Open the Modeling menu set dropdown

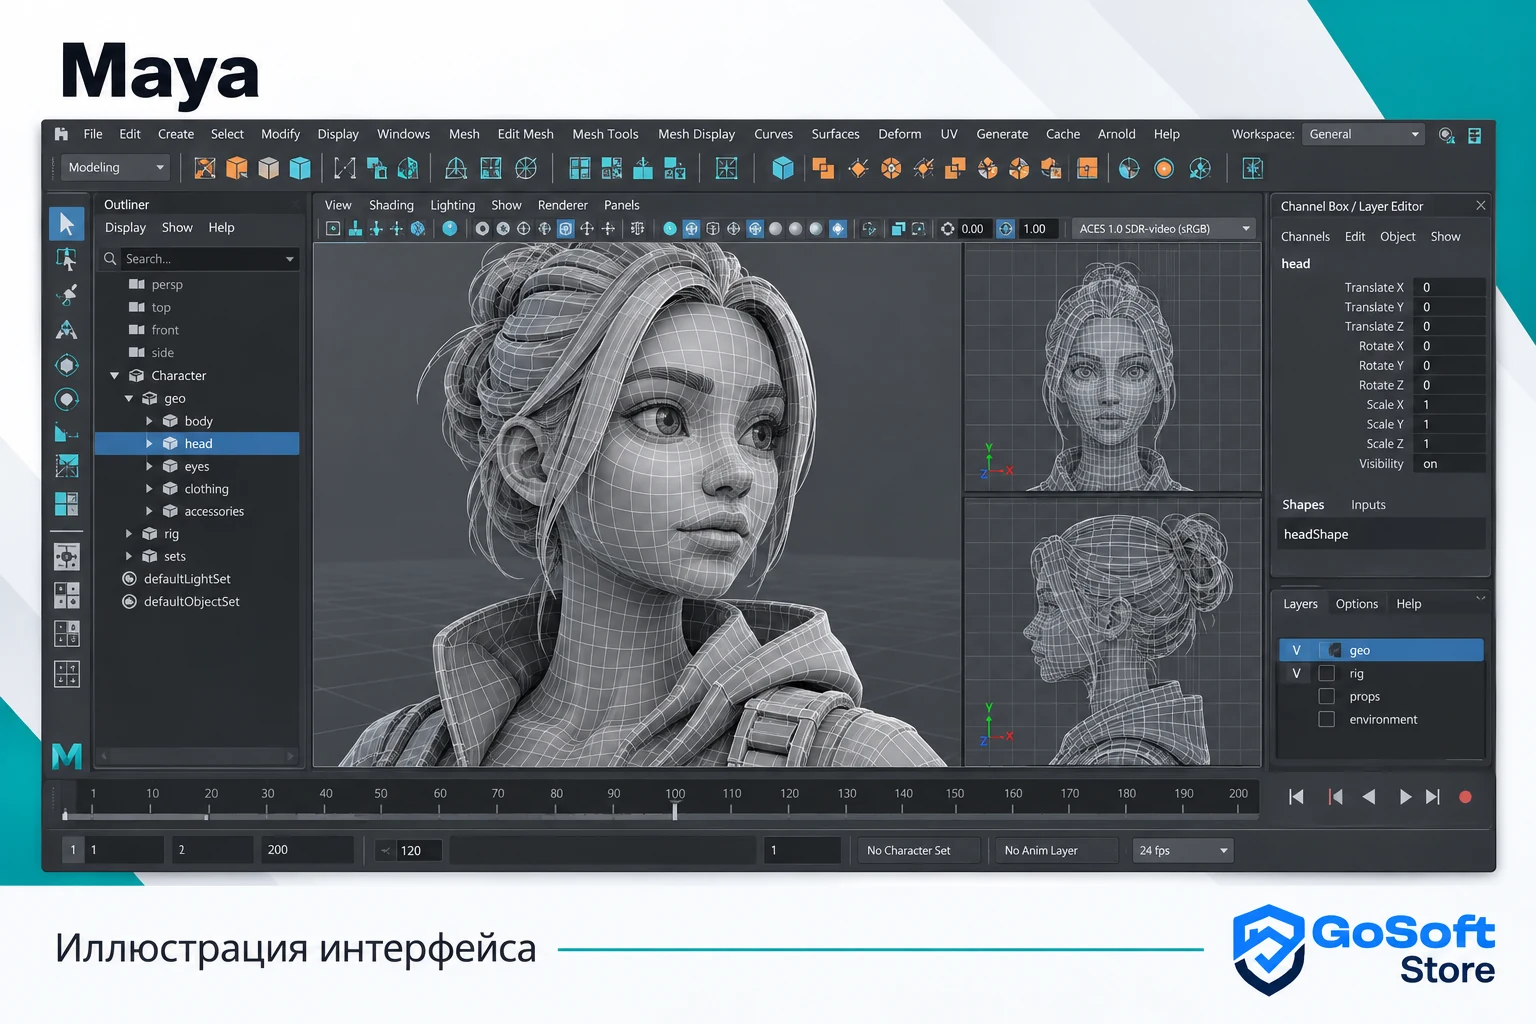115,168
